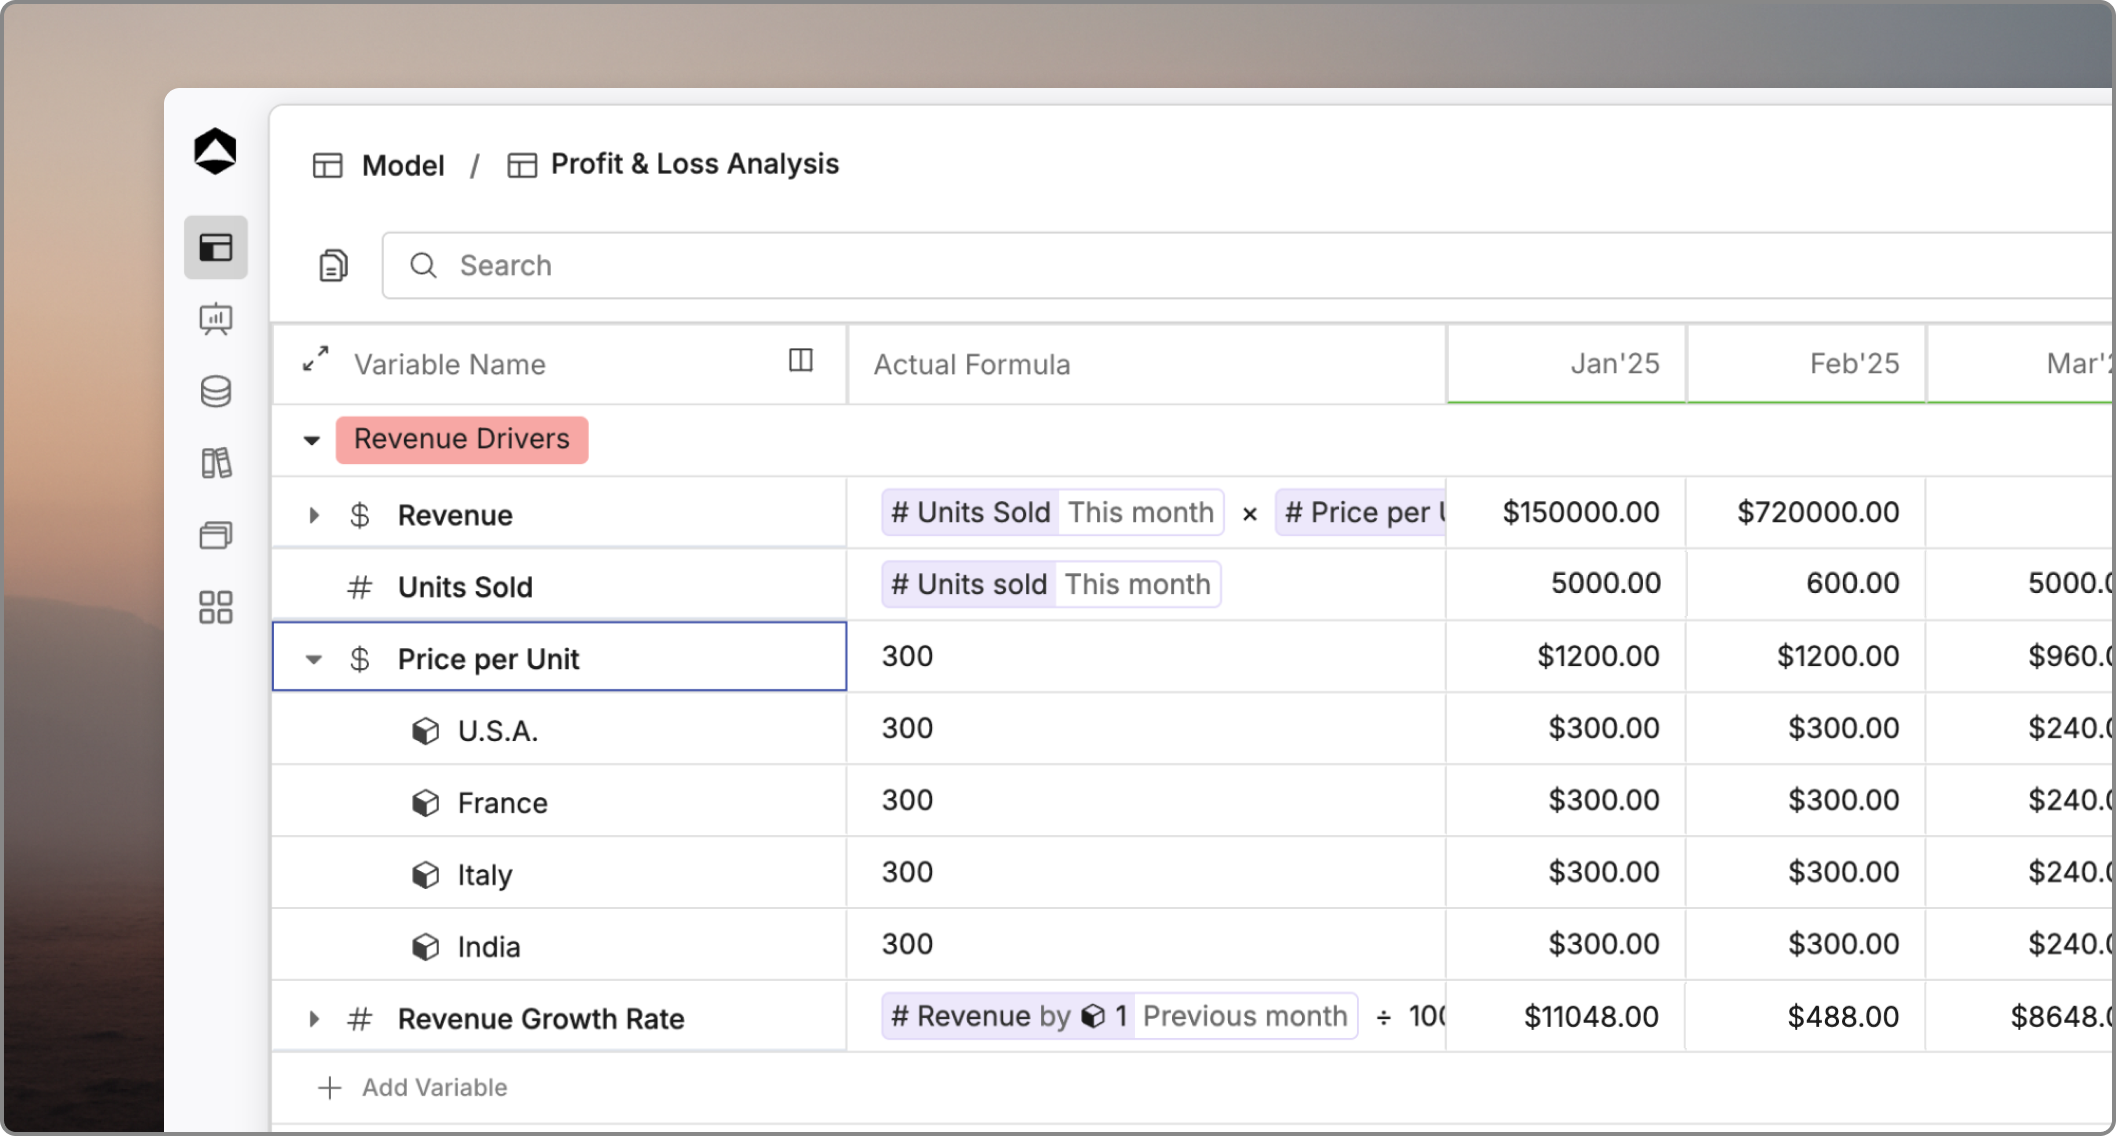Click the Units Sold This month formula chip
This screenshot has height=1136, width=2116.
(1052, 512)
